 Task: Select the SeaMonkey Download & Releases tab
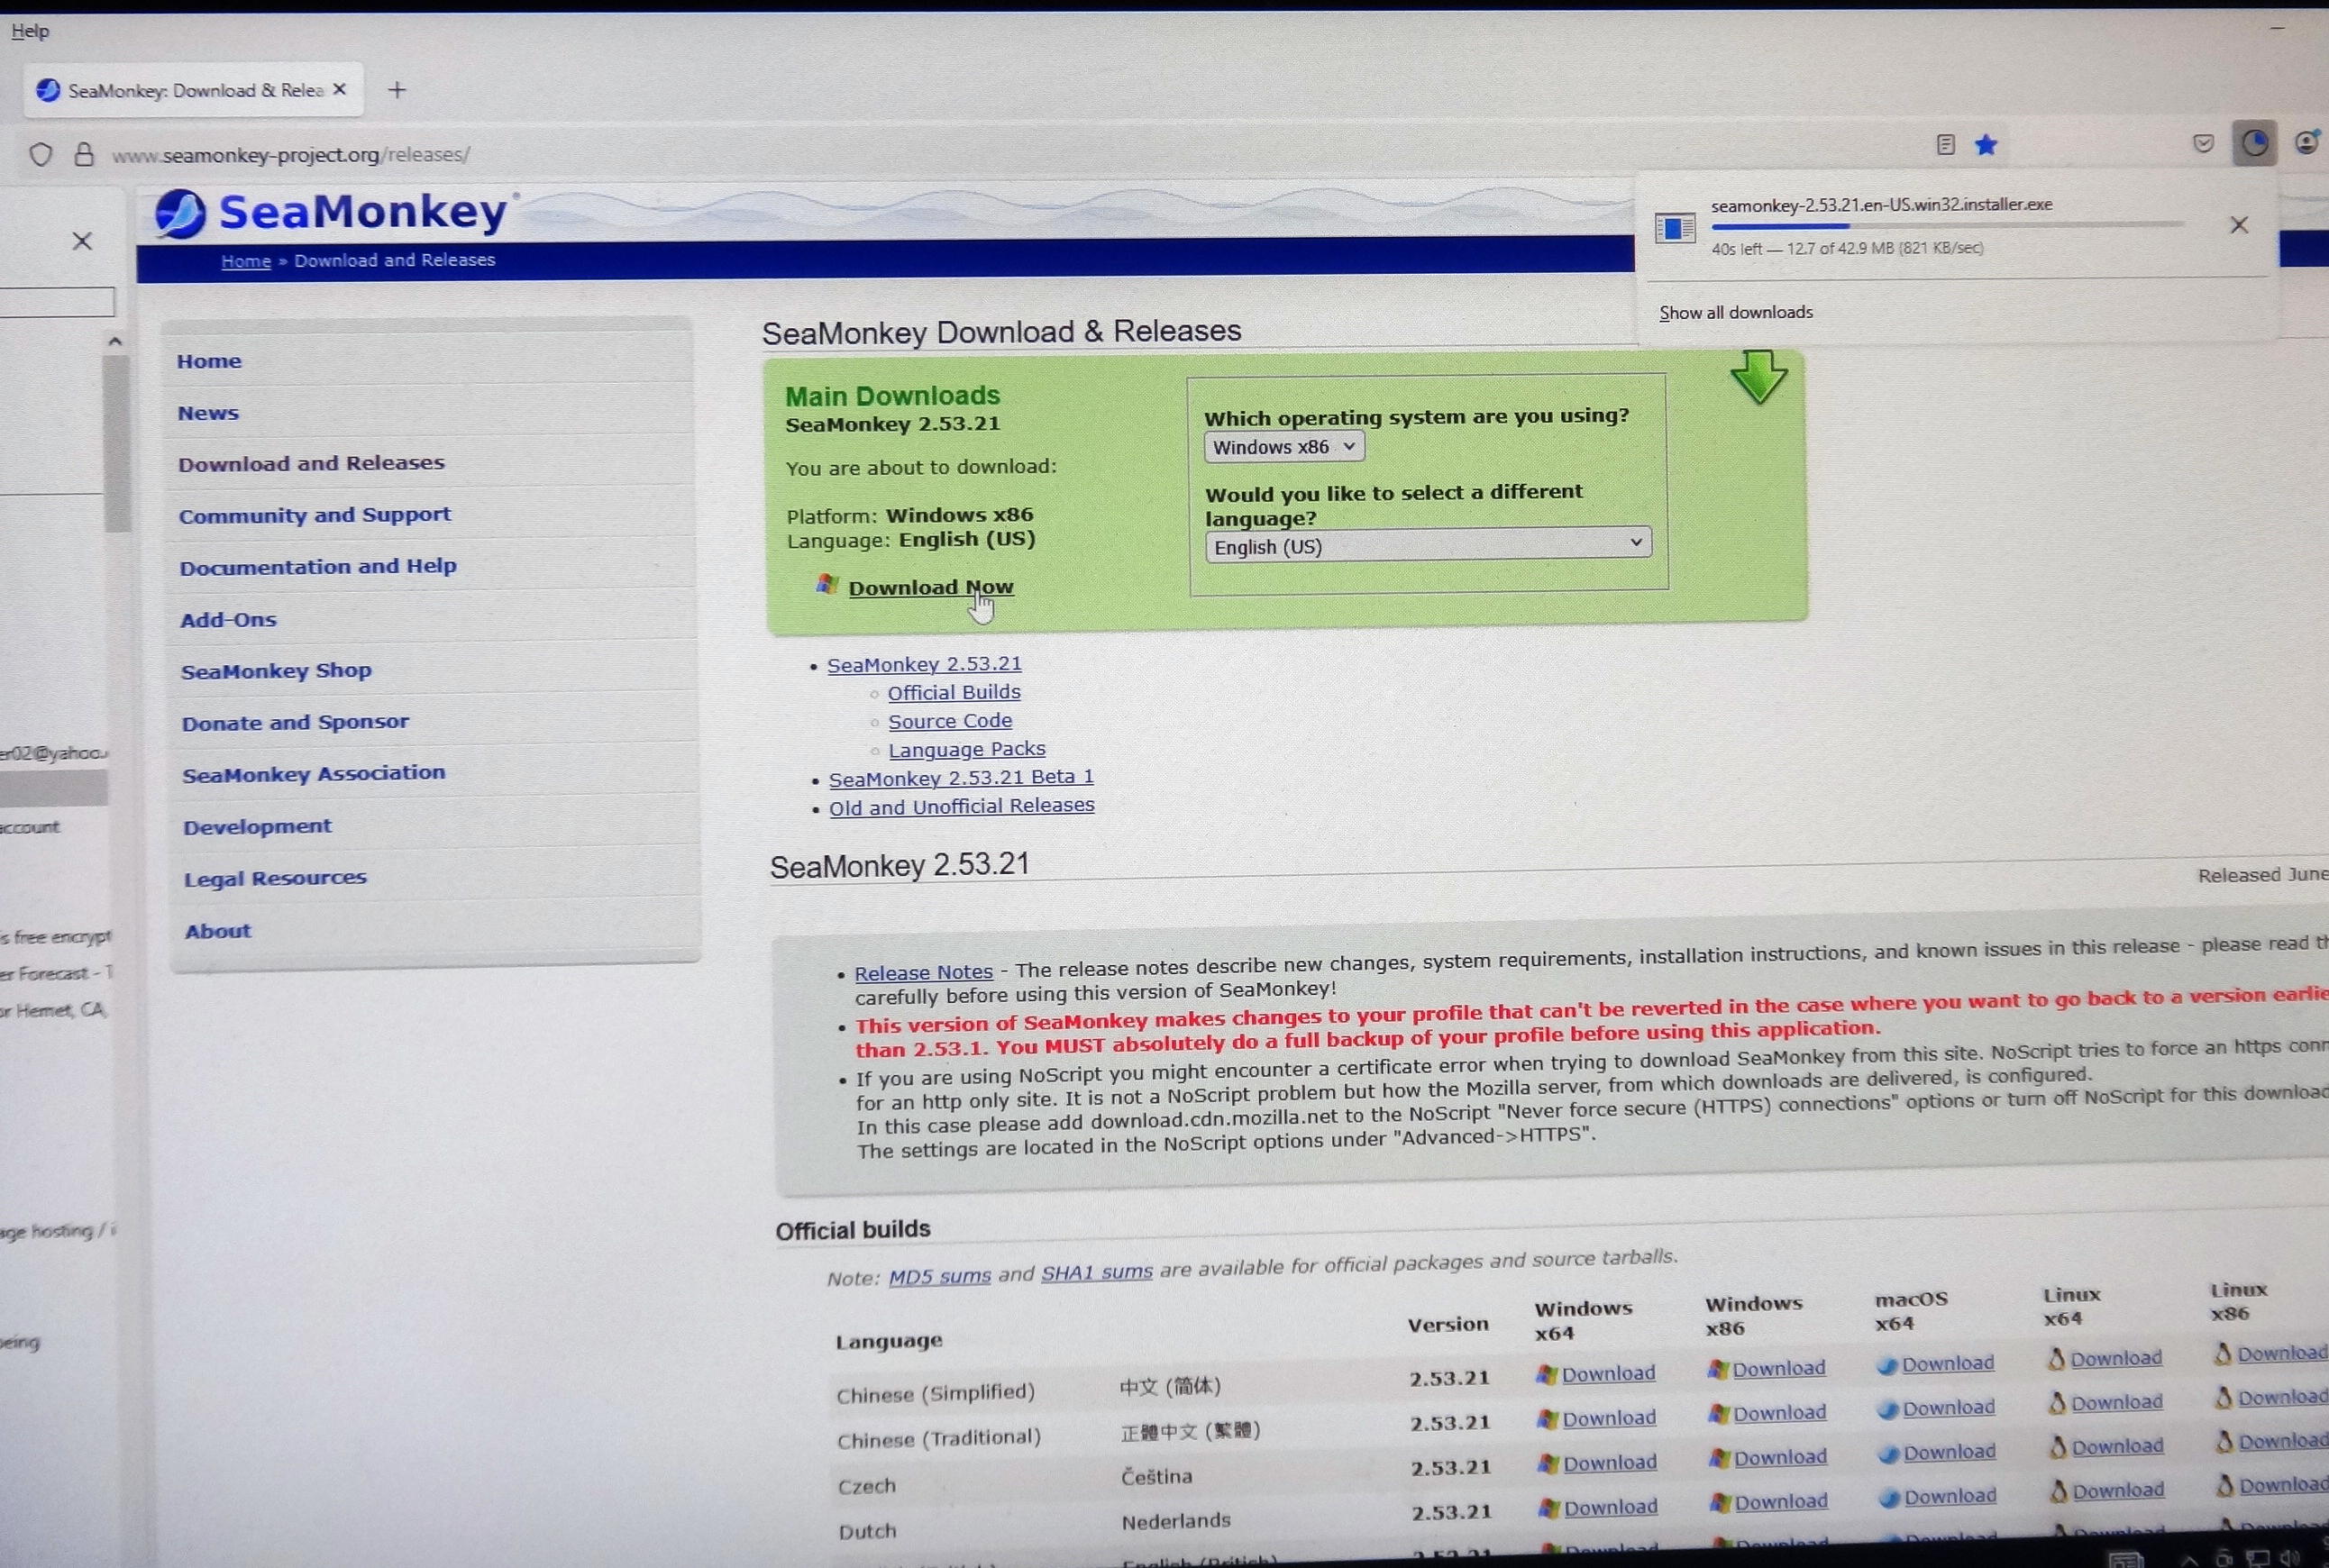194,90
